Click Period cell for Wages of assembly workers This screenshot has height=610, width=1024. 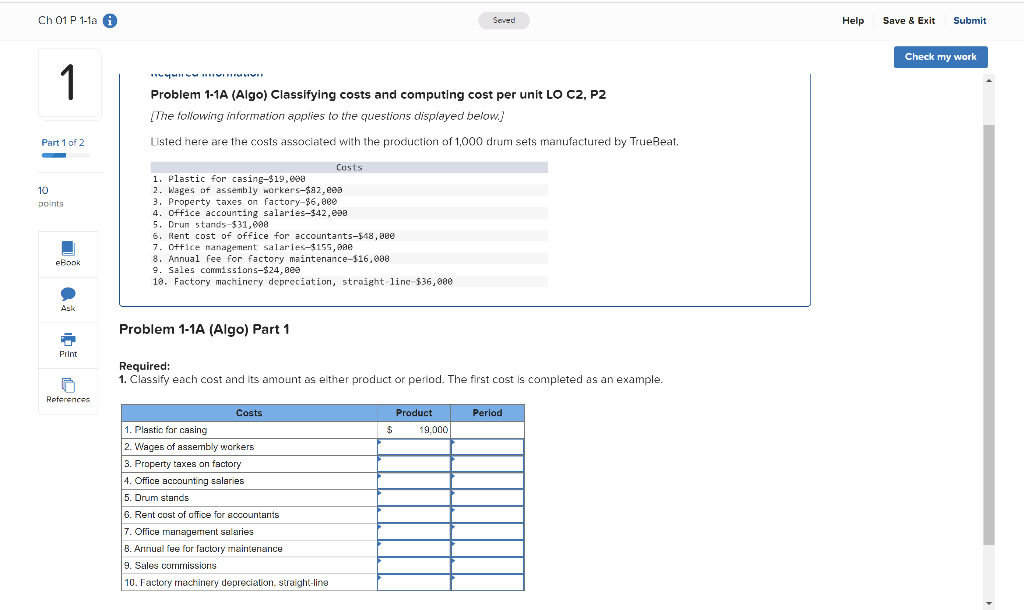point(487,447)
